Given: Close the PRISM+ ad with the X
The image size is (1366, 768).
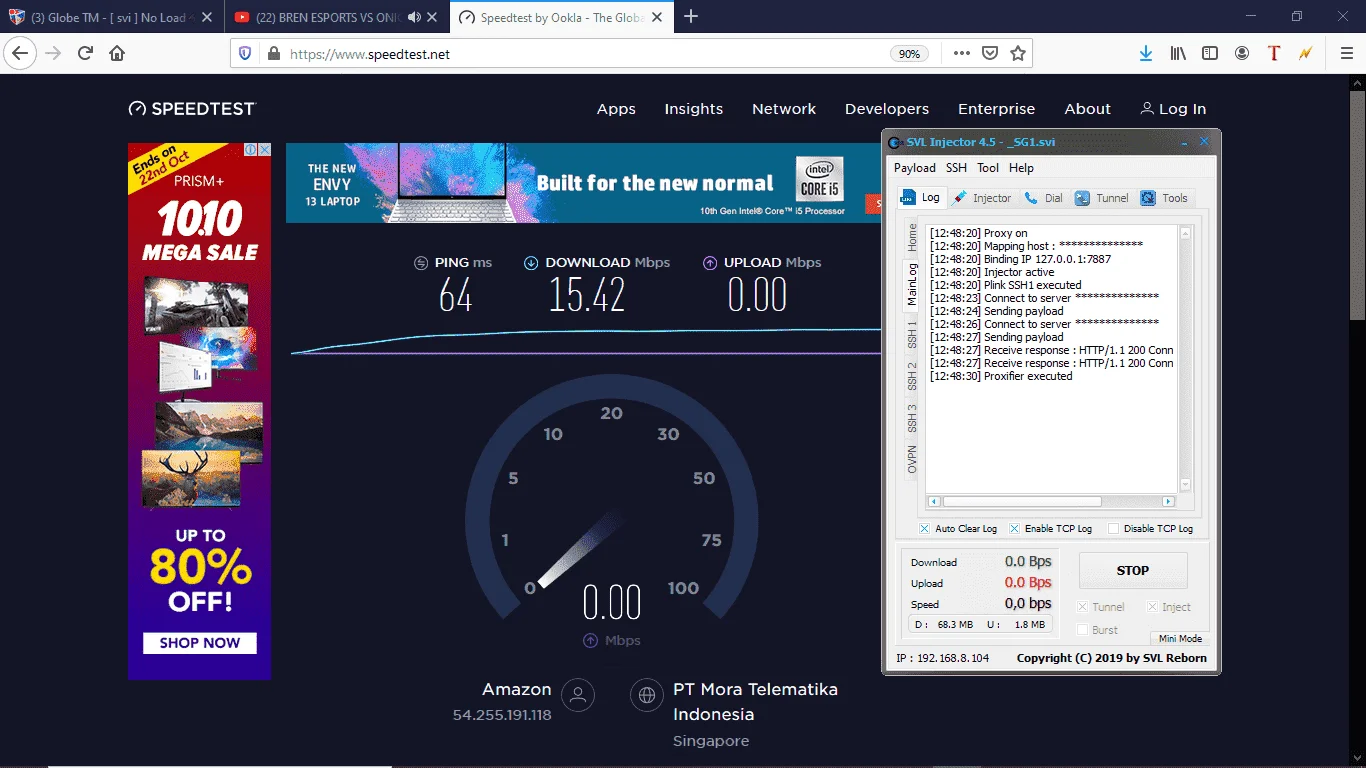Looking at the screenshot, I should [x=265, y=149].
